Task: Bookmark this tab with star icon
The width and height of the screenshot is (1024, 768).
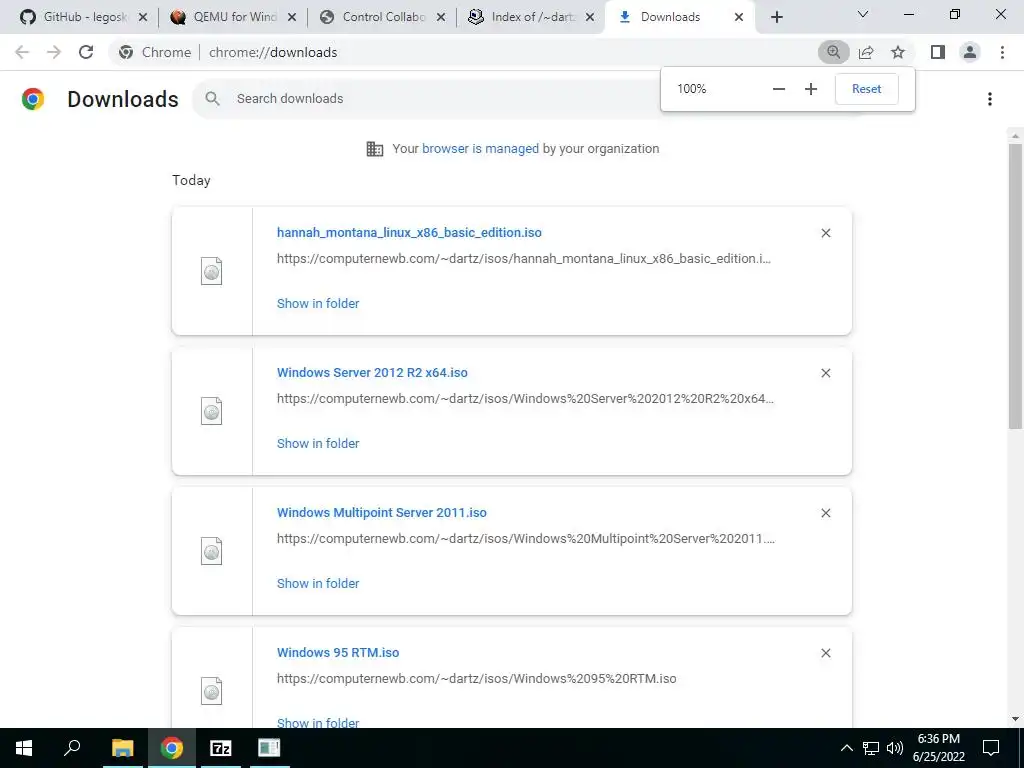Action: pos(898,52)
